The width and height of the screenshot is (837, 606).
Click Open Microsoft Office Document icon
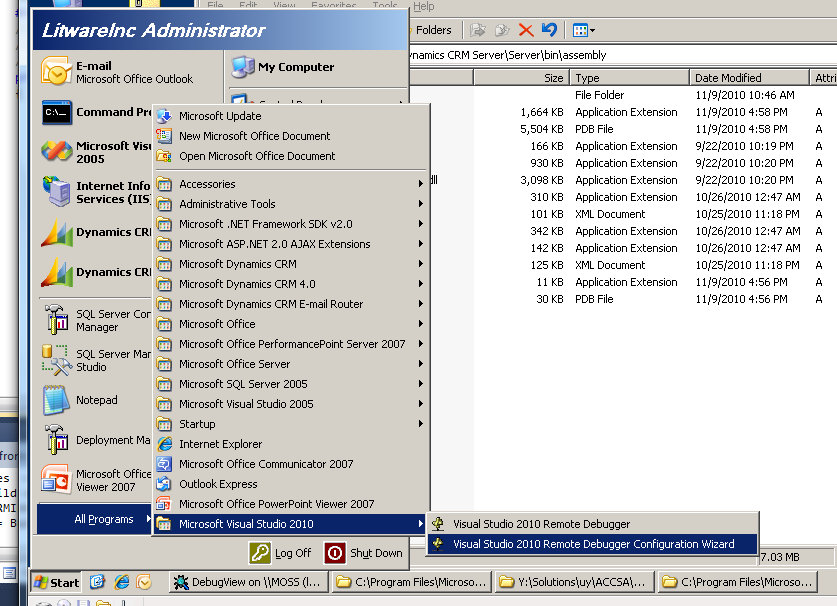[x=164, y=156]
